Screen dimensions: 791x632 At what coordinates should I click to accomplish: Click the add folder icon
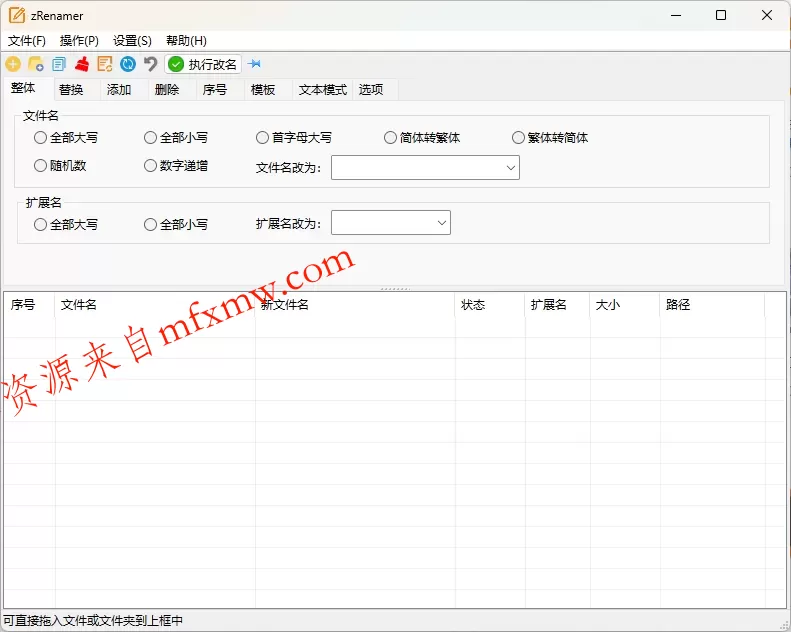tap(36, 64)
